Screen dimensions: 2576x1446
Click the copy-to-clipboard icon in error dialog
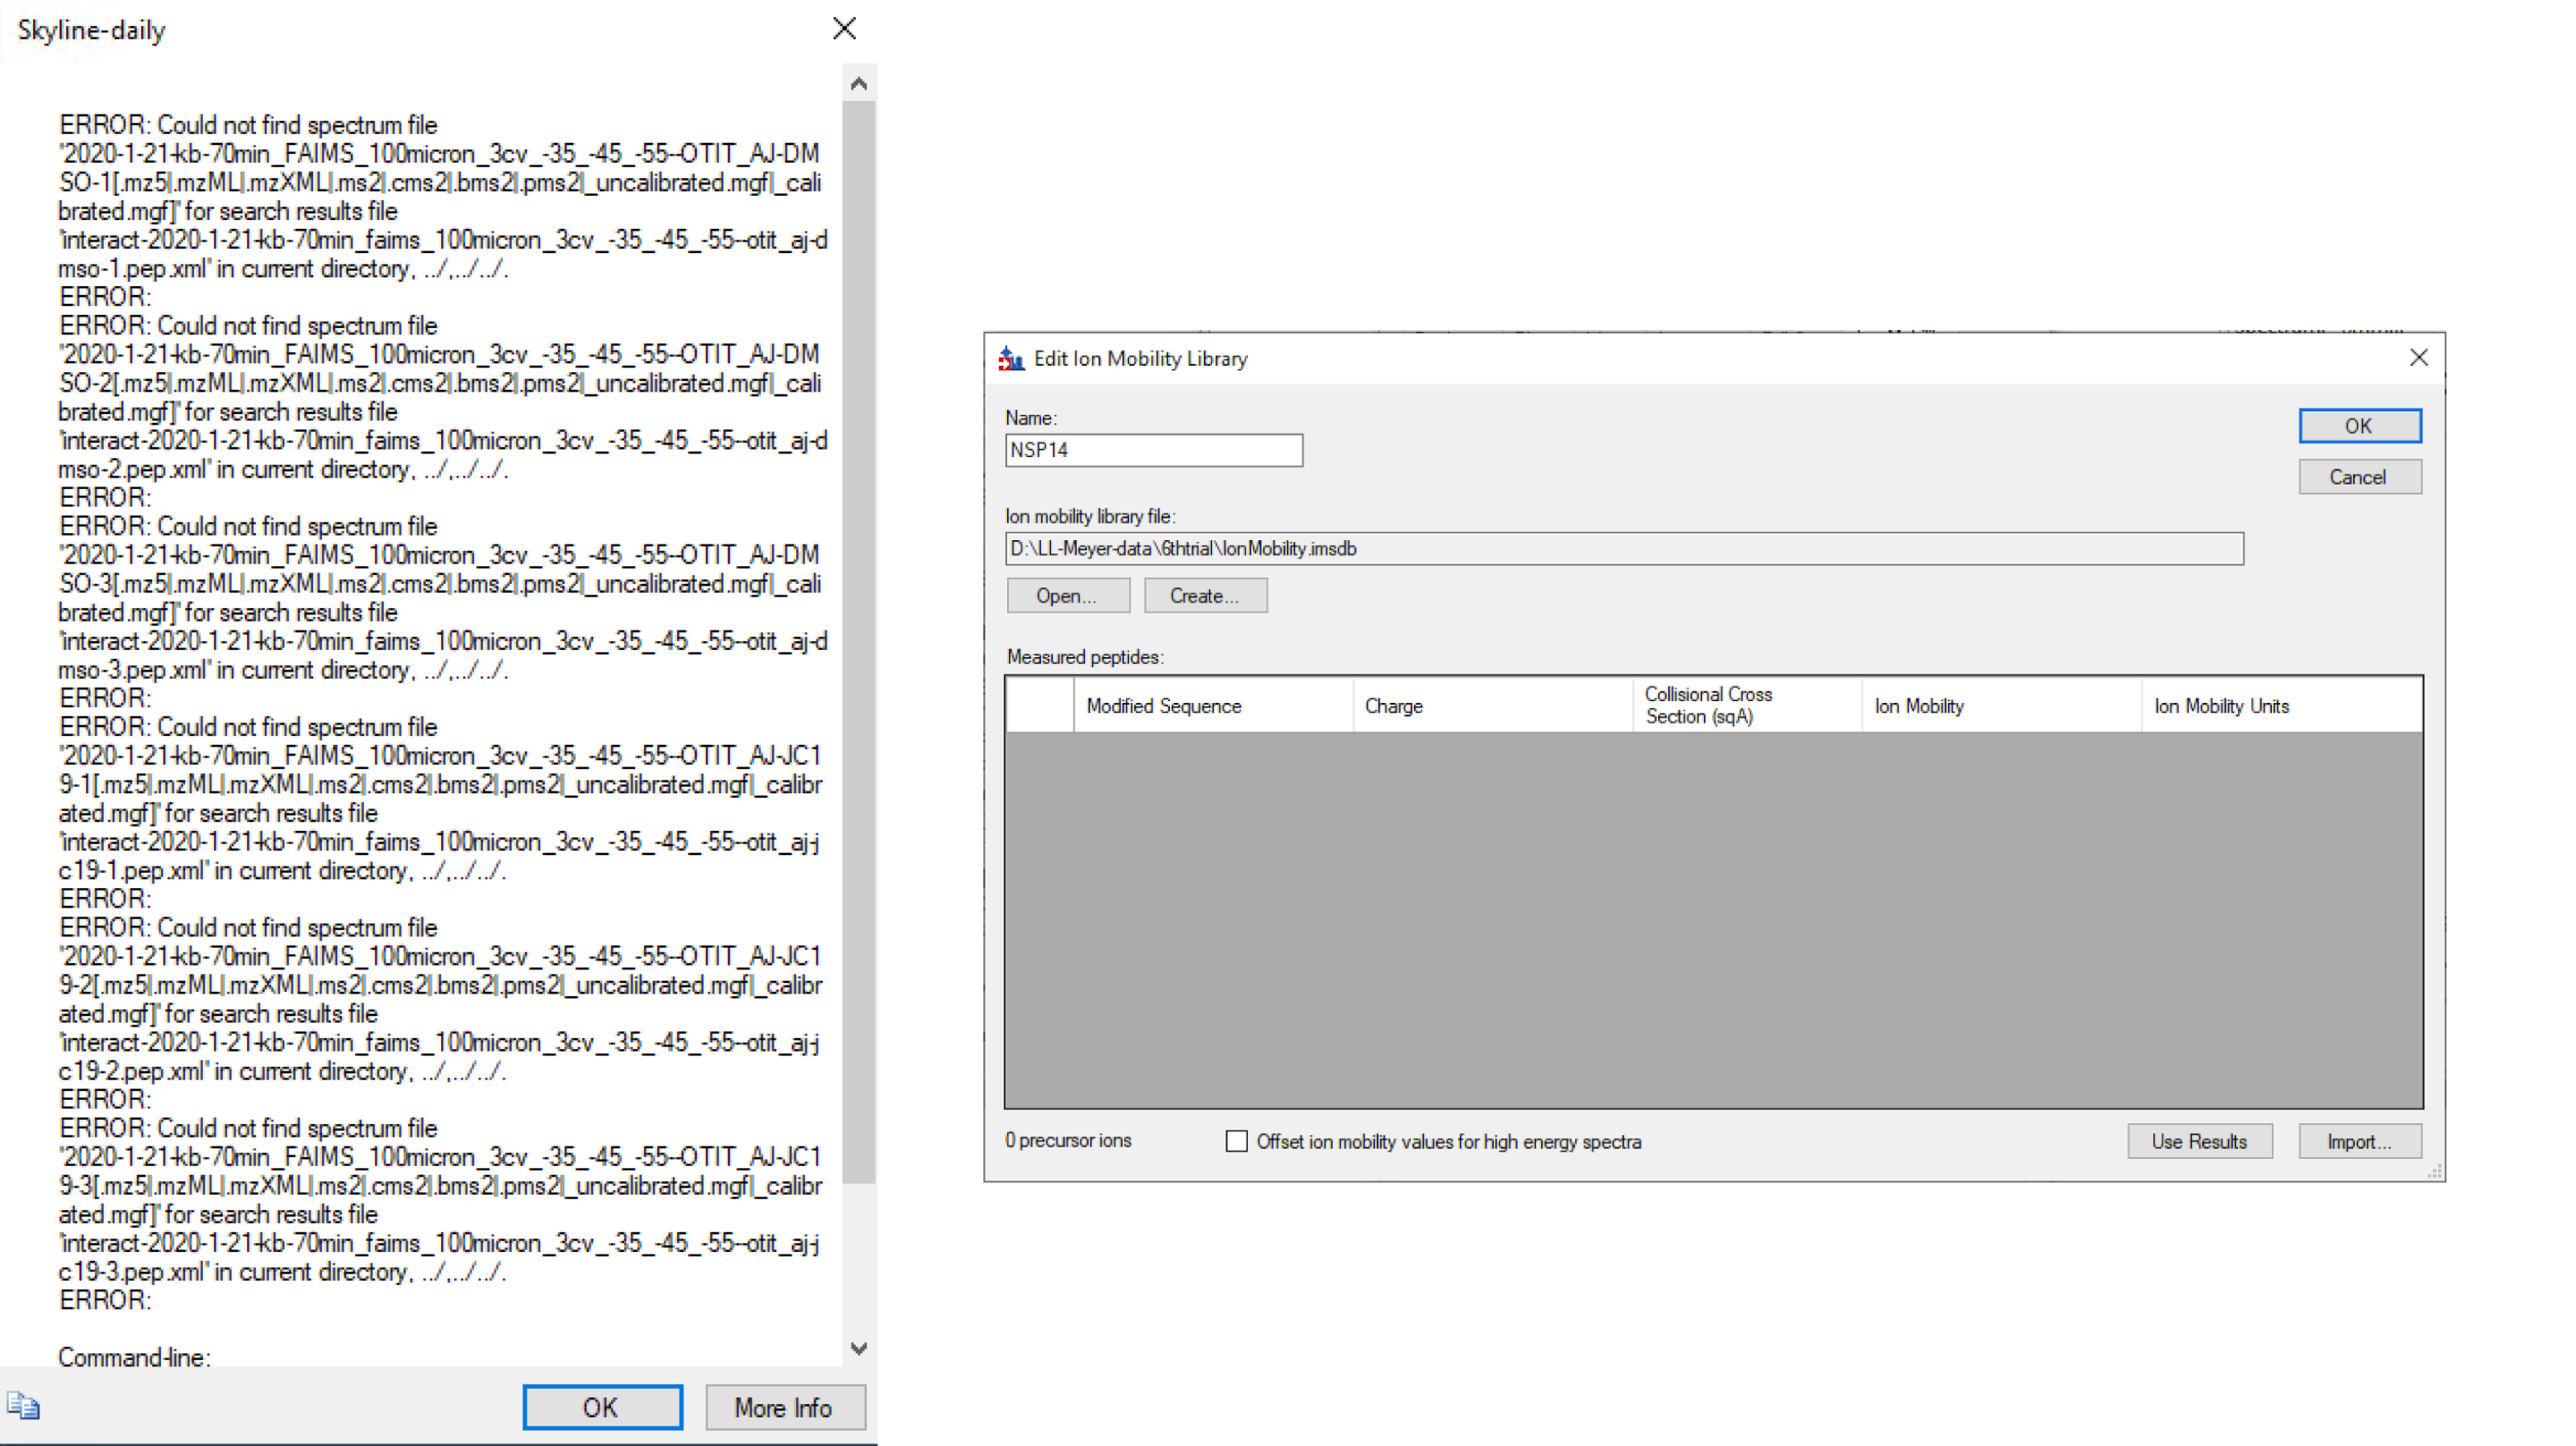pos(23,1406)
